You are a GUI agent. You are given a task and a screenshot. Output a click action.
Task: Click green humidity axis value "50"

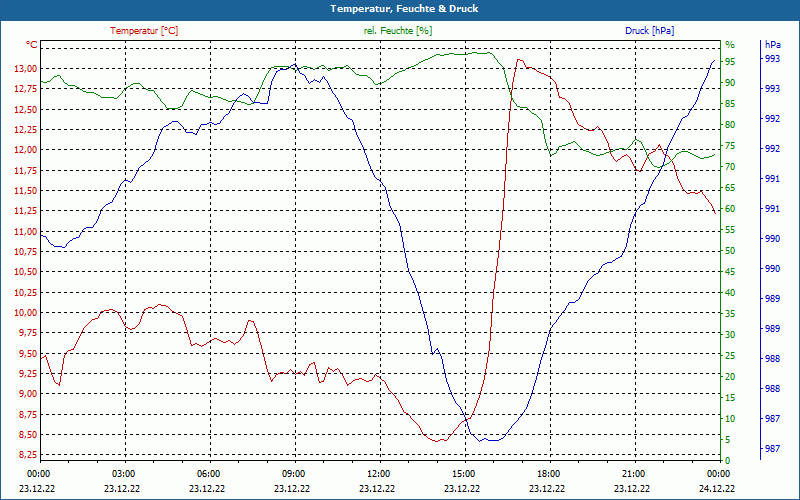730,251
